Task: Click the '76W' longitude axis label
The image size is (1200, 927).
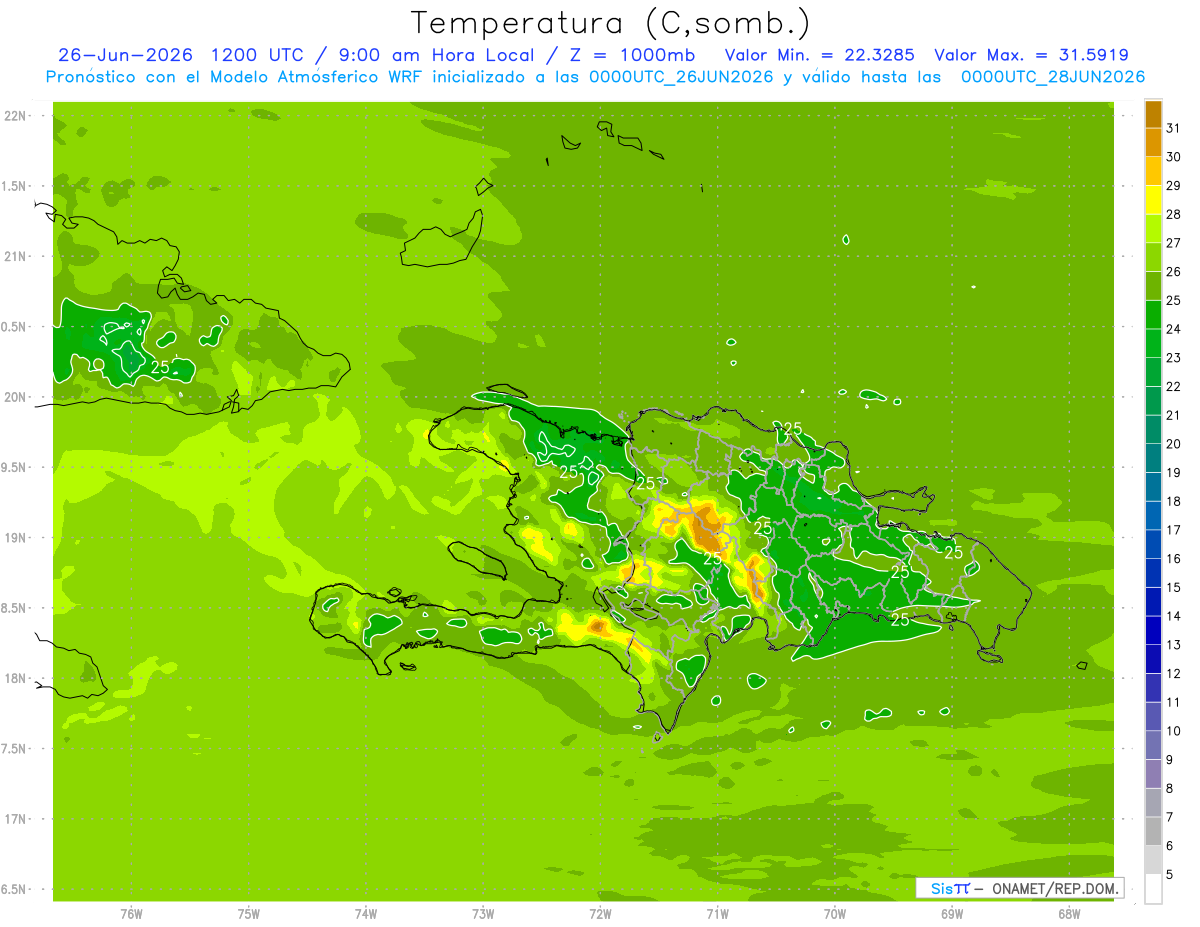Action: [131, 914]
